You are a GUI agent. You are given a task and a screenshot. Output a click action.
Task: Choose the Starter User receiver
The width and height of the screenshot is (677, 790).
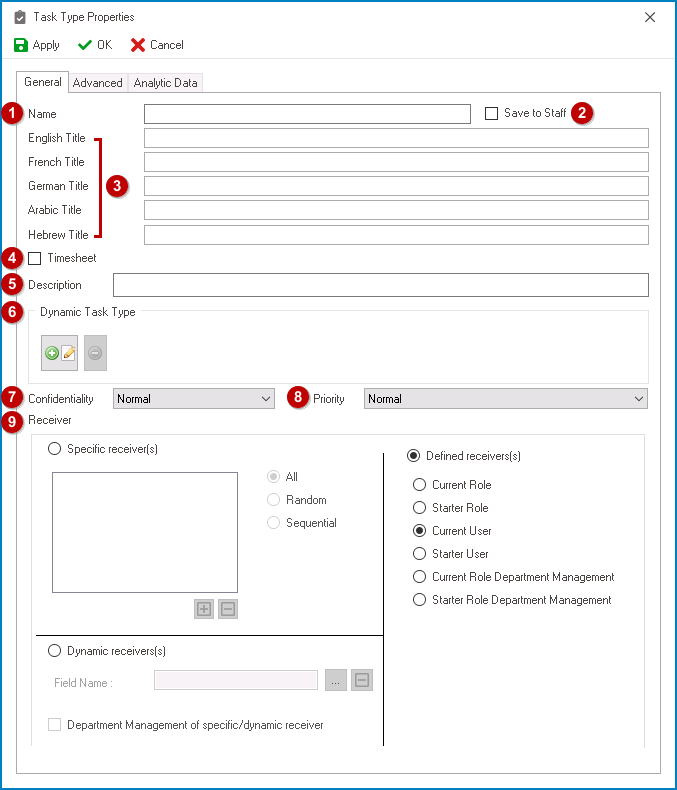(419, 554)
